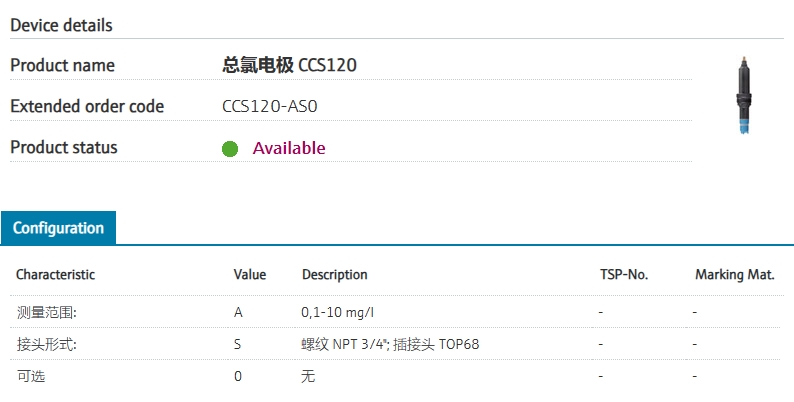Image resolution: width=794 pixels, height=402 pixels.
Task: Click the Description column header
Action: [335, 275]
